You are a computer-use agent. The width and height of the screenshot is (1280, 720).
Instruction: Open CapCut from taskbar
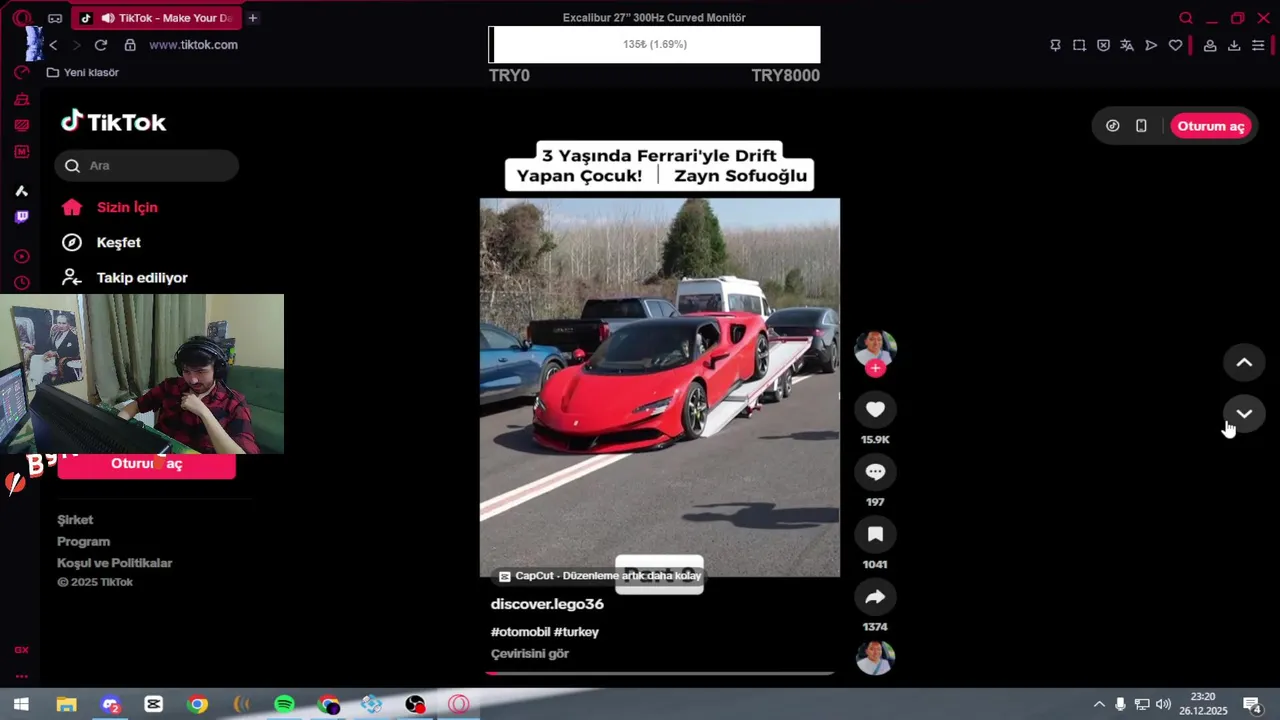[x=153, y=704]
